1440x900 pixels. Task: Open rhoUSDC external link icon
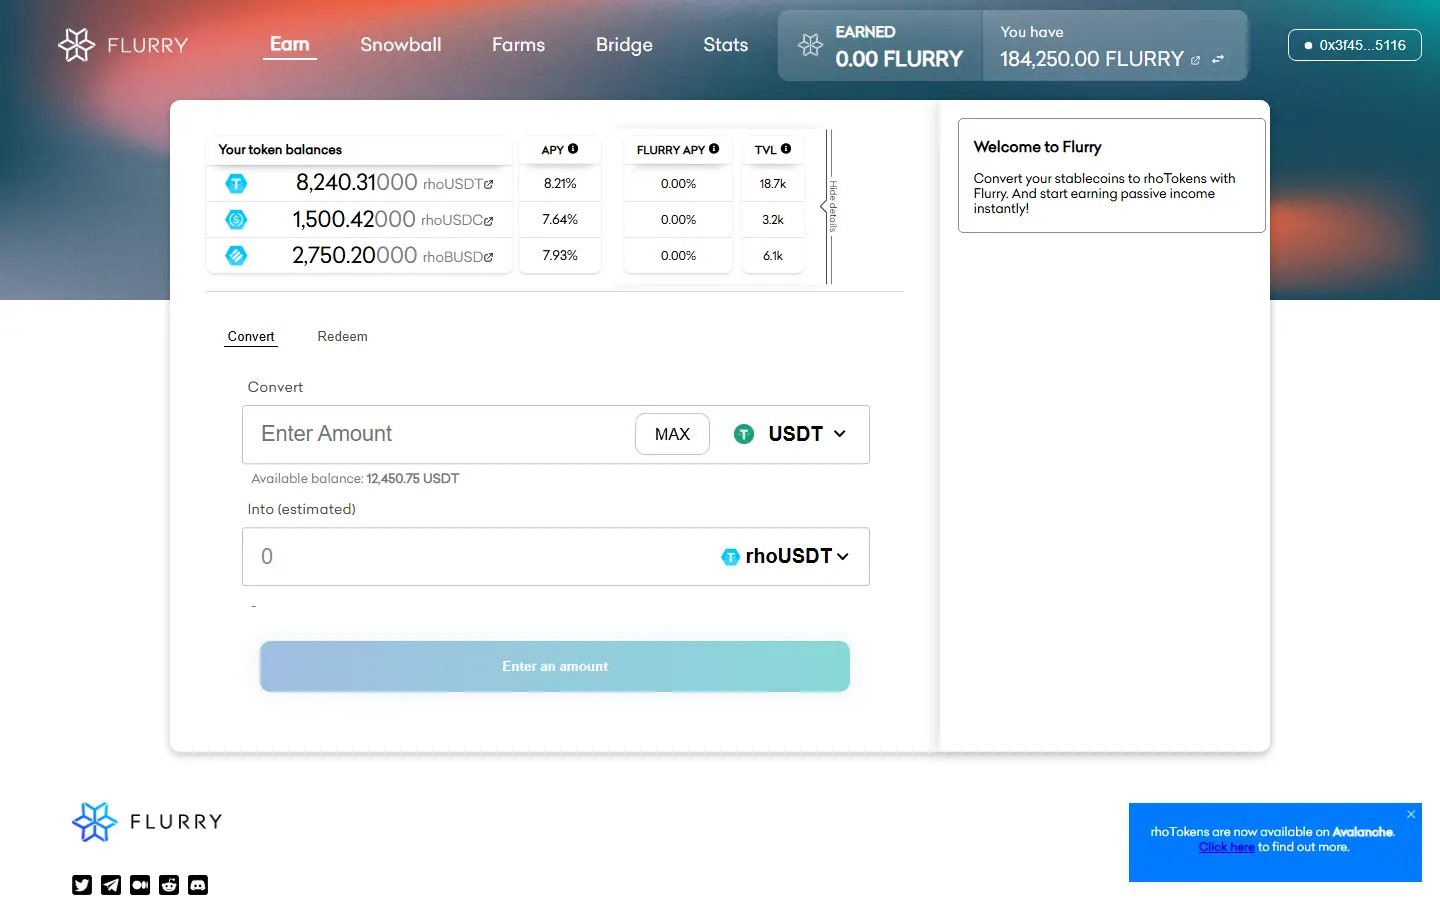point(489,220)
